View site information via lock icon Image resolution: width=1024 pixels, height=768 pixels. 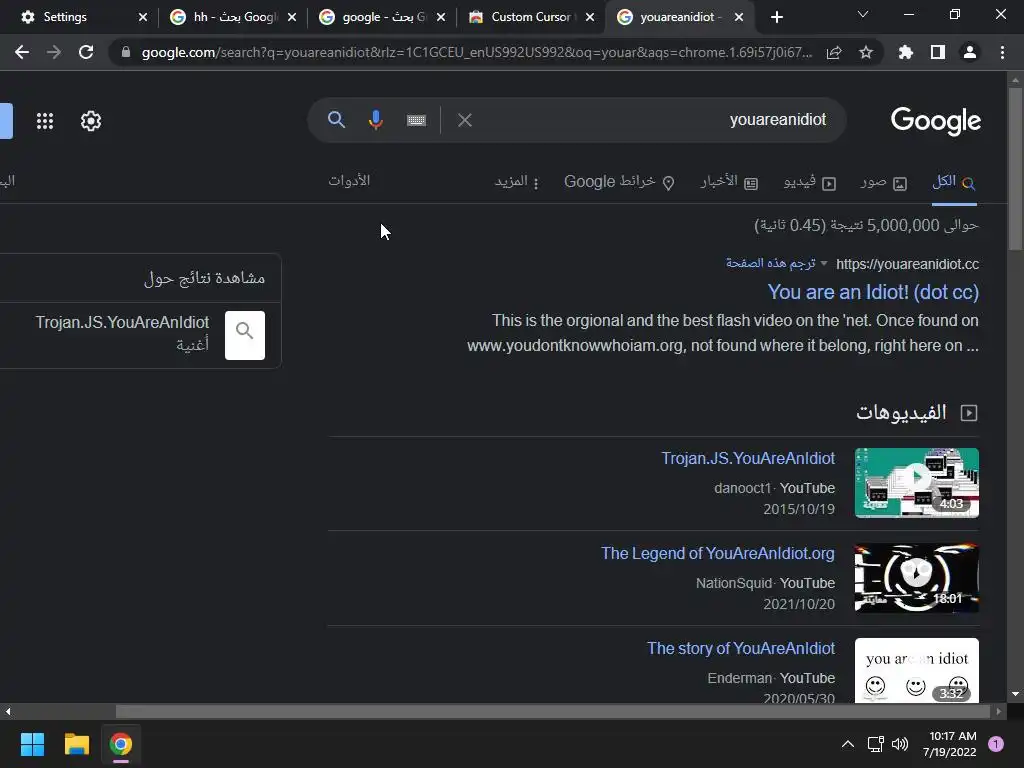coord(126,52)
